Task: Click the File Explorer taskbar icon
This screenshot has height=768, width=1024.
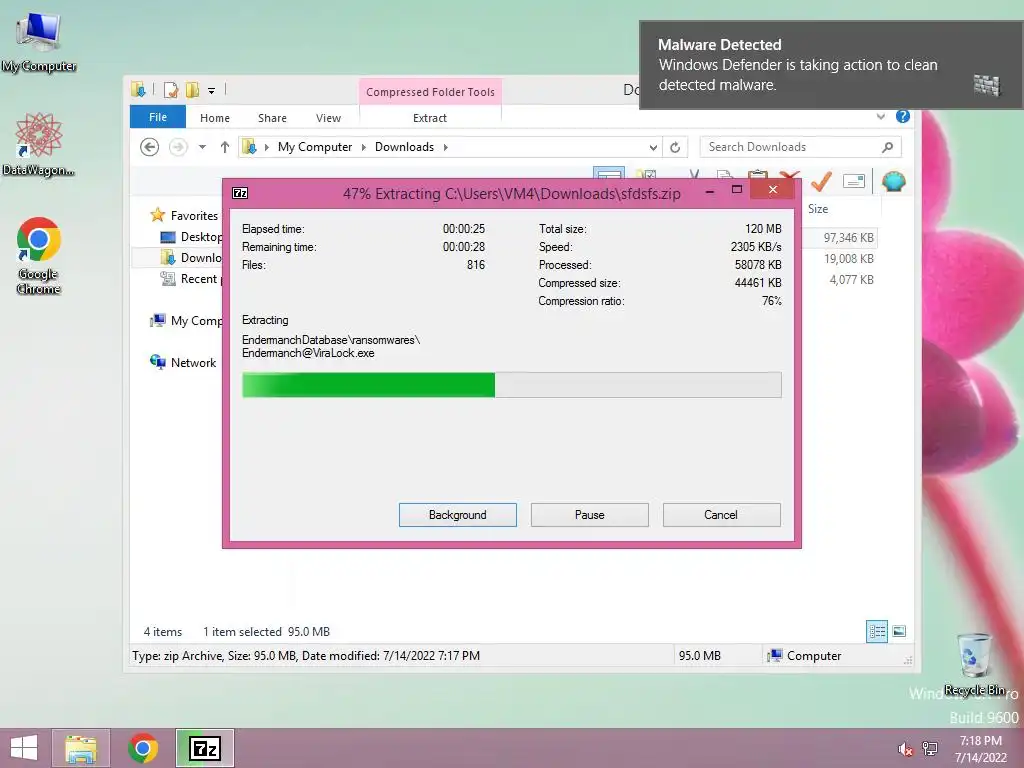Action: click(x=81, y=748)
